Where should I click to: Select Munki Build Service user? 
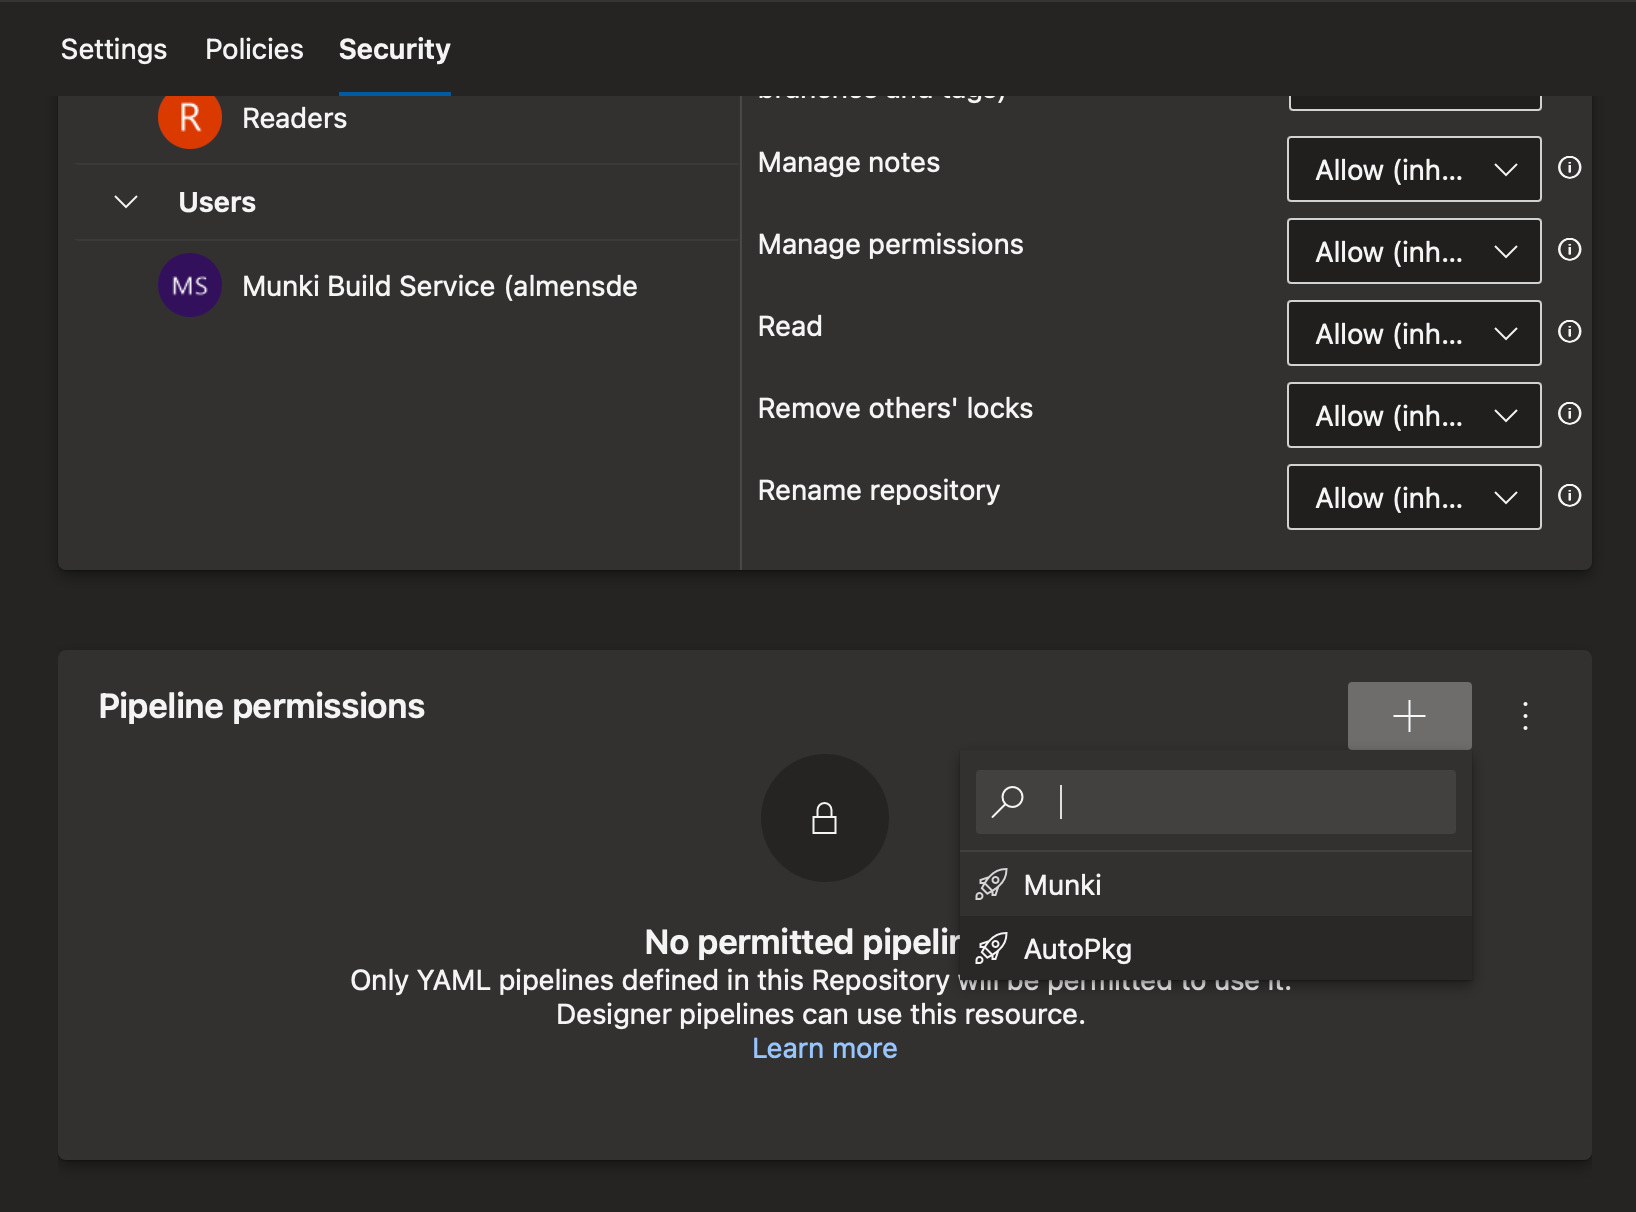(x=439, y=286)
